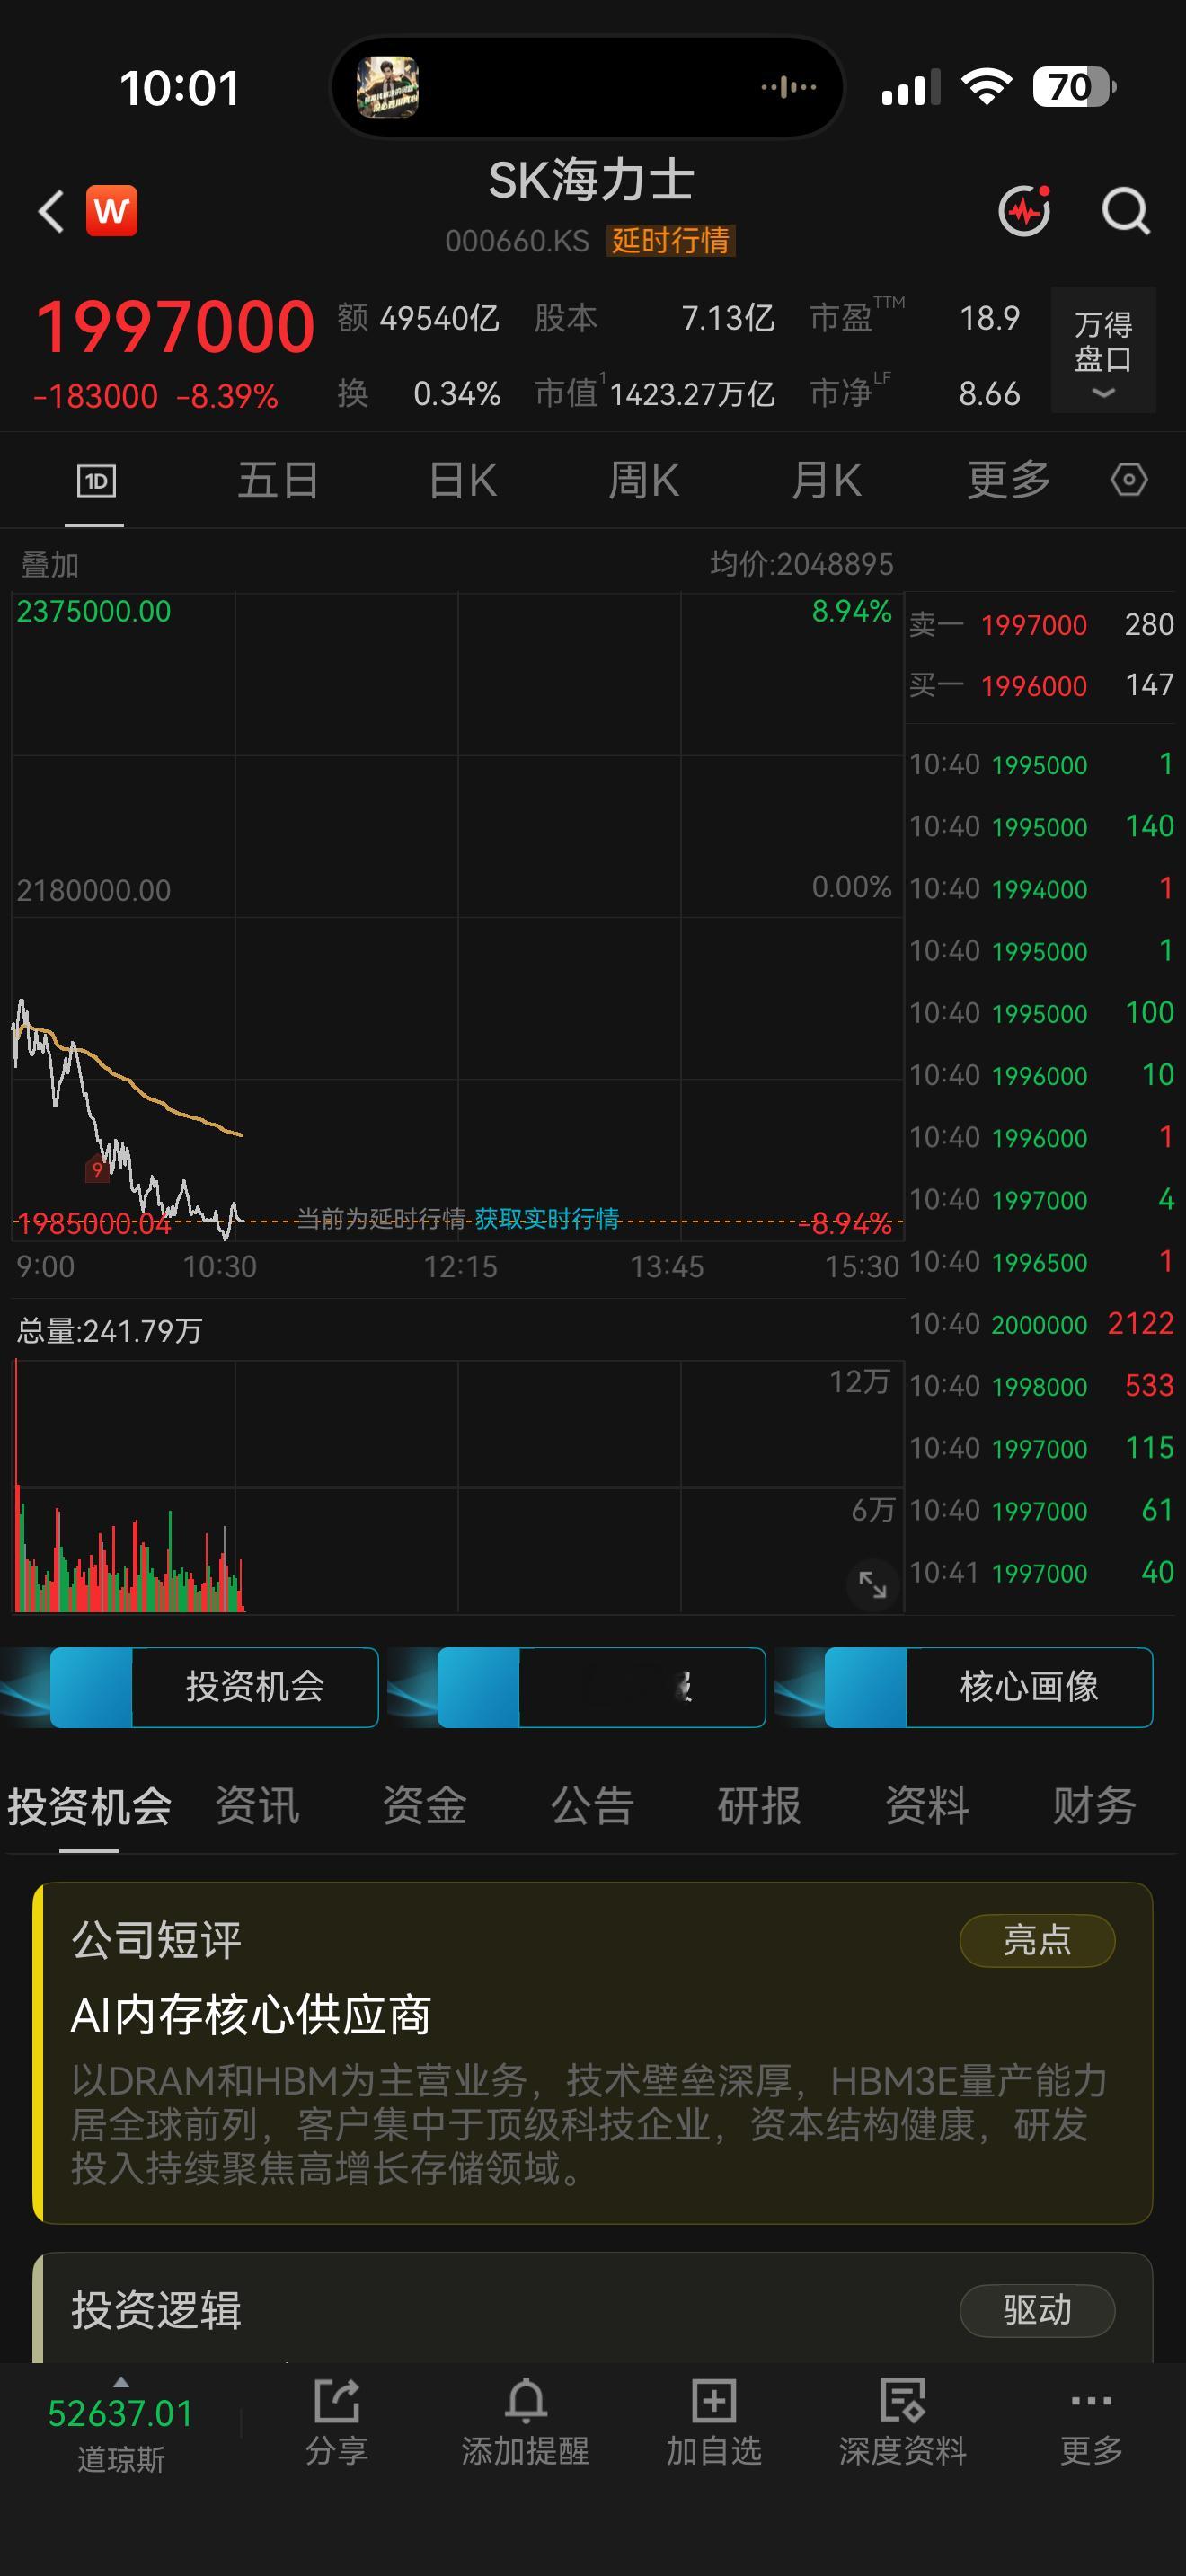The width and height of the screenshot is (1186, 2576).
Task: Tap the trade row 2000000 with 2122
Action: pyautogui.click(x=1041, y=1324)
